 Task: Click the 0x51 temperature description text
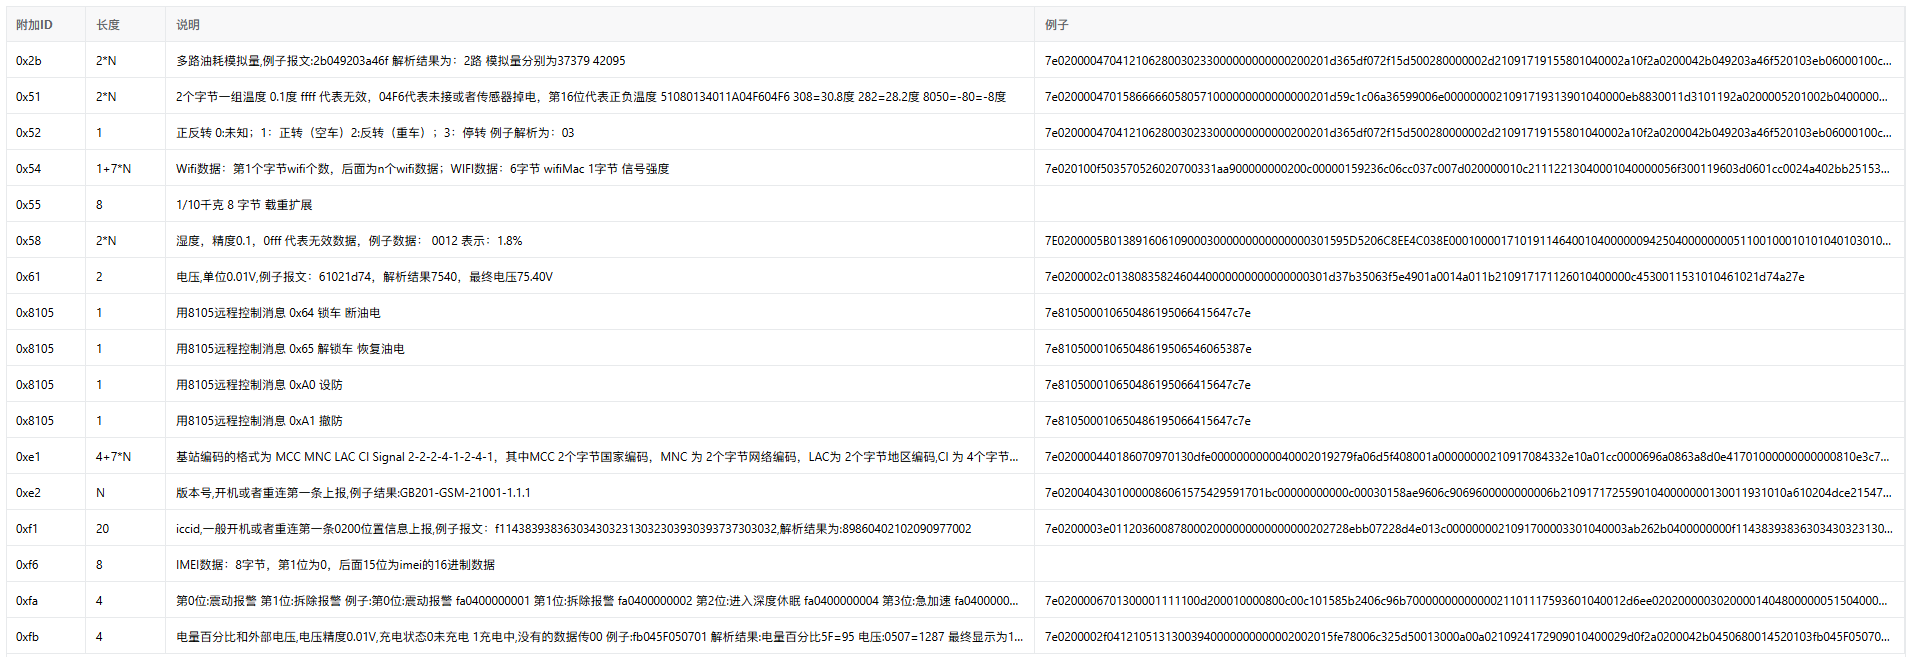point(590,97)
